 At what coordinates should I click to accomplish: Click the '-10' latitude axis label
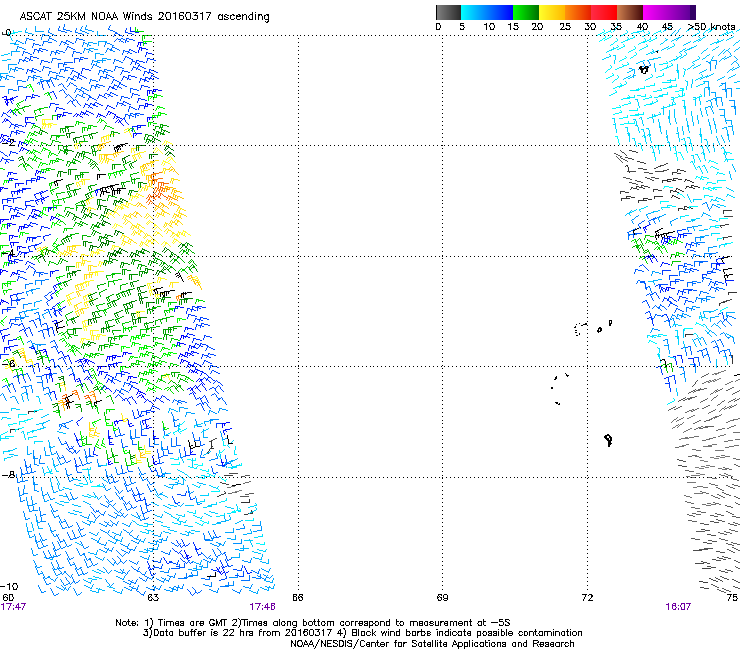click(x=9, y=586)
